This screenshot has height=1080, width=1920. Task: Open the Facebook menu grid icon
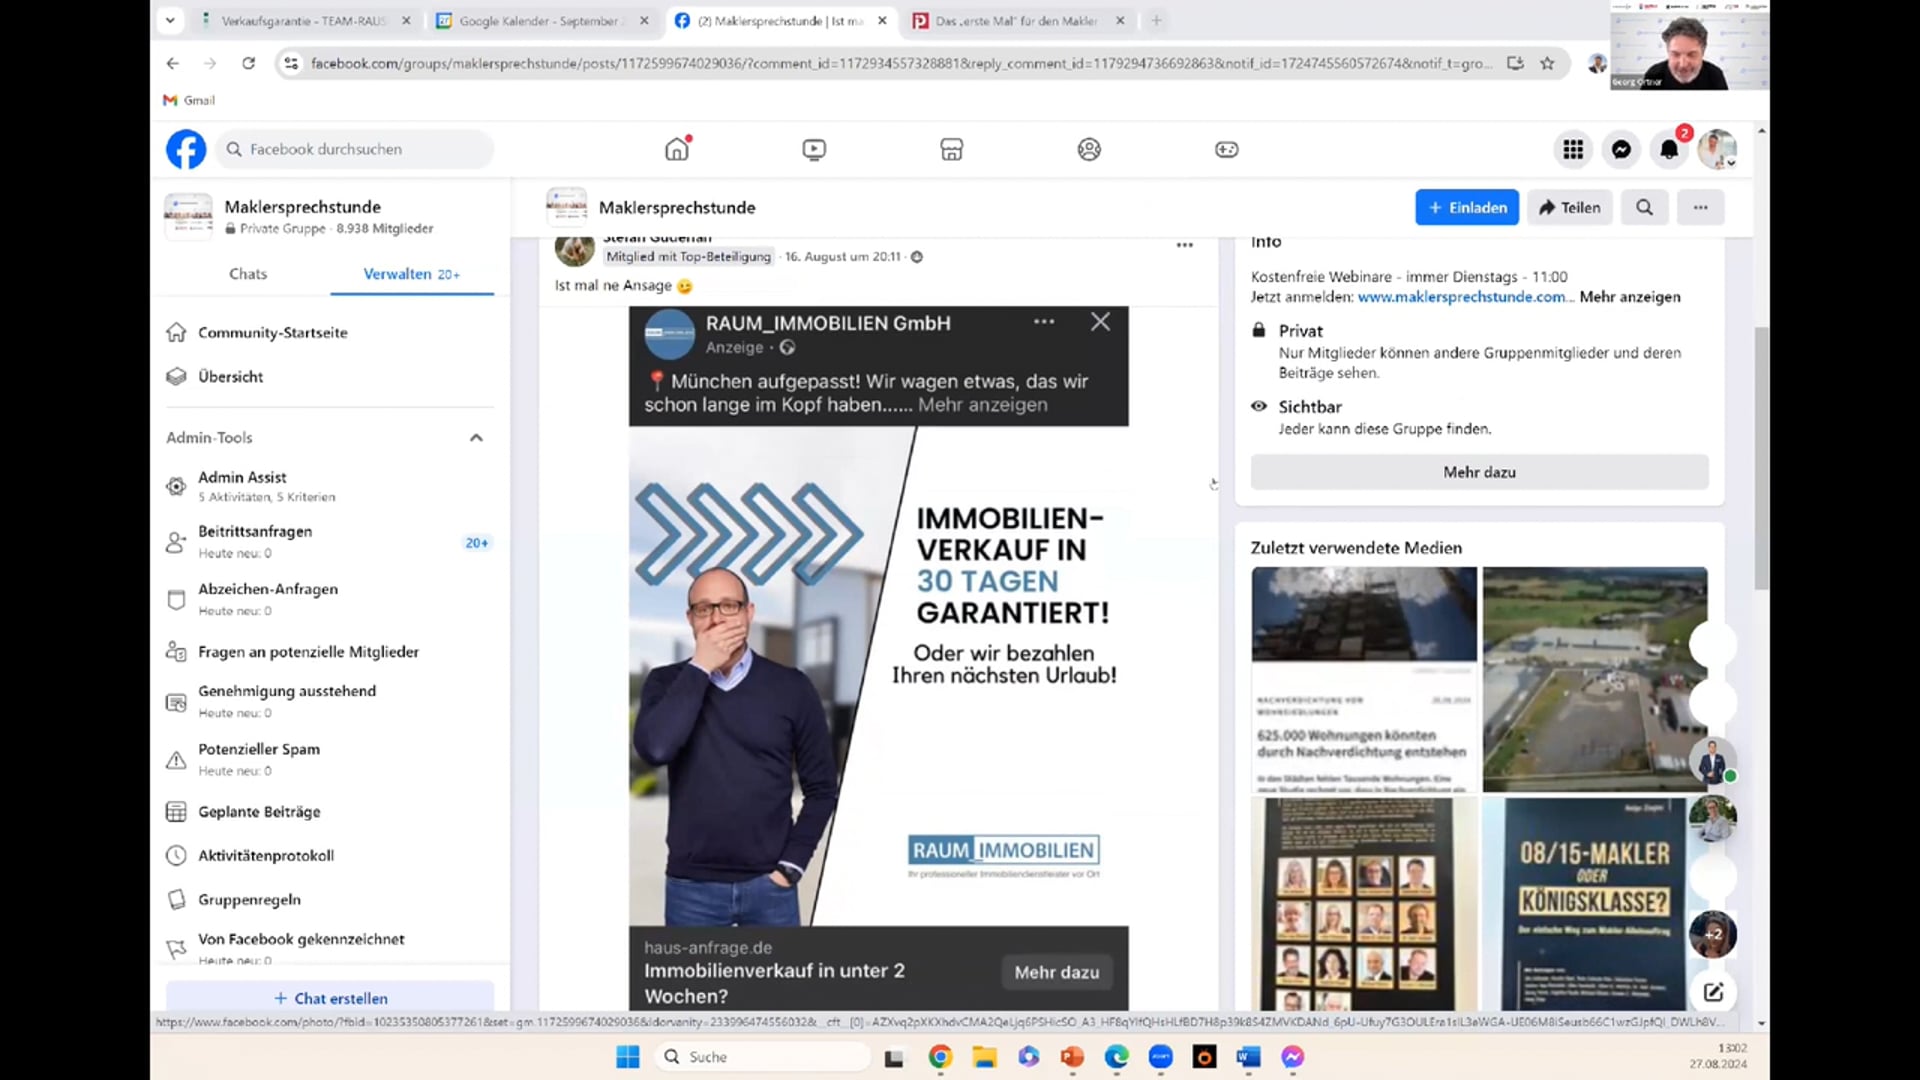pyautogui.click(x=1573, y=149)
